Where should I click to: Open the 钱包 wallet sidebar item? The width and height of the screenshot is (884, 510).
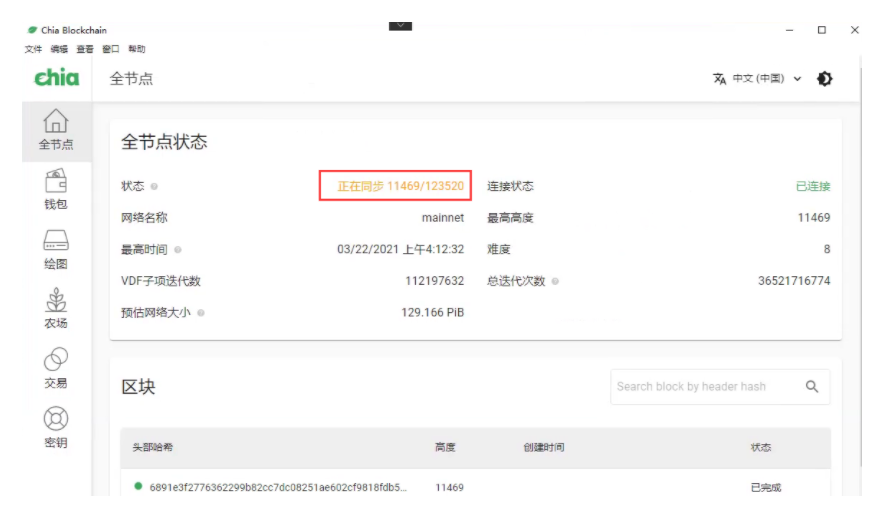[x=56, y=190]
